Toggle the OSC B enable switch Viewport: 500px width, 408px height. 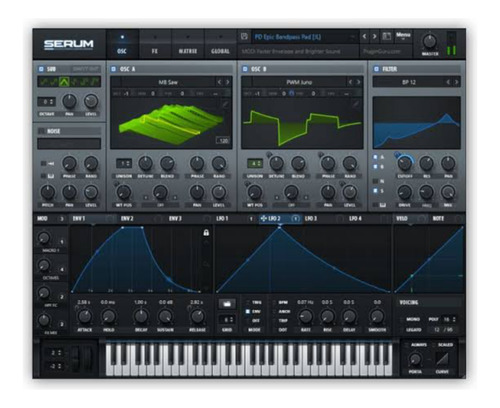245,69
